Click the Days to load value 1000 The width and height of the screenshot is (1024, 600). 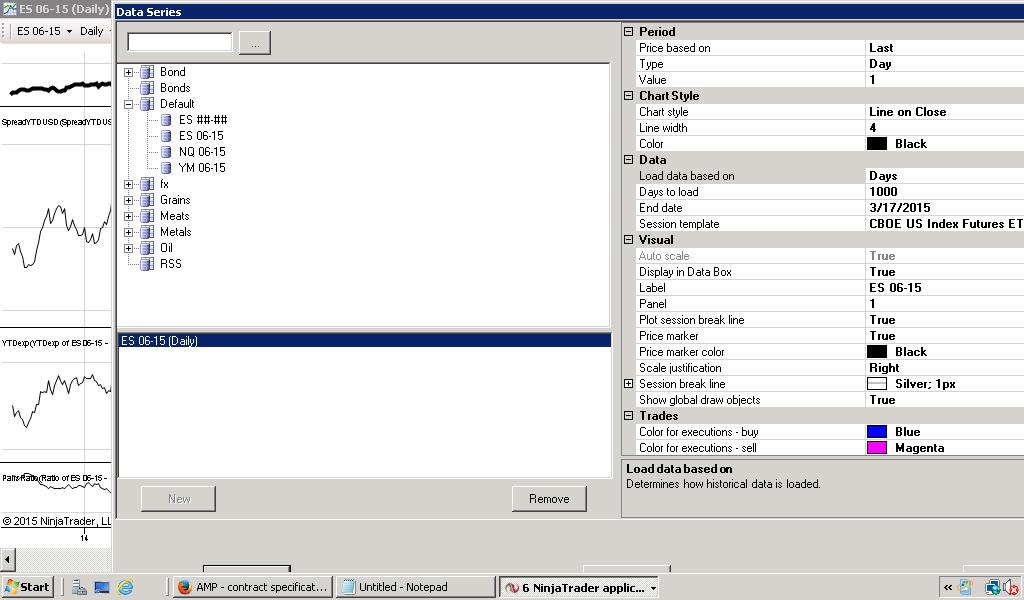point(883,192)
